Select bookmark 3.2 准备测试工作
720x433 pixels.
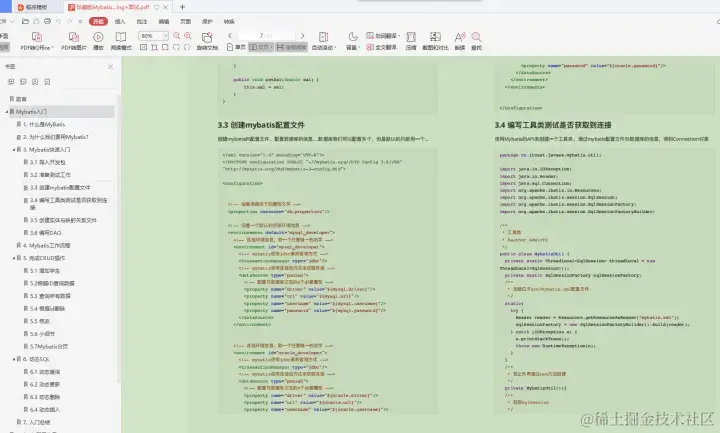tap(51, 175)
